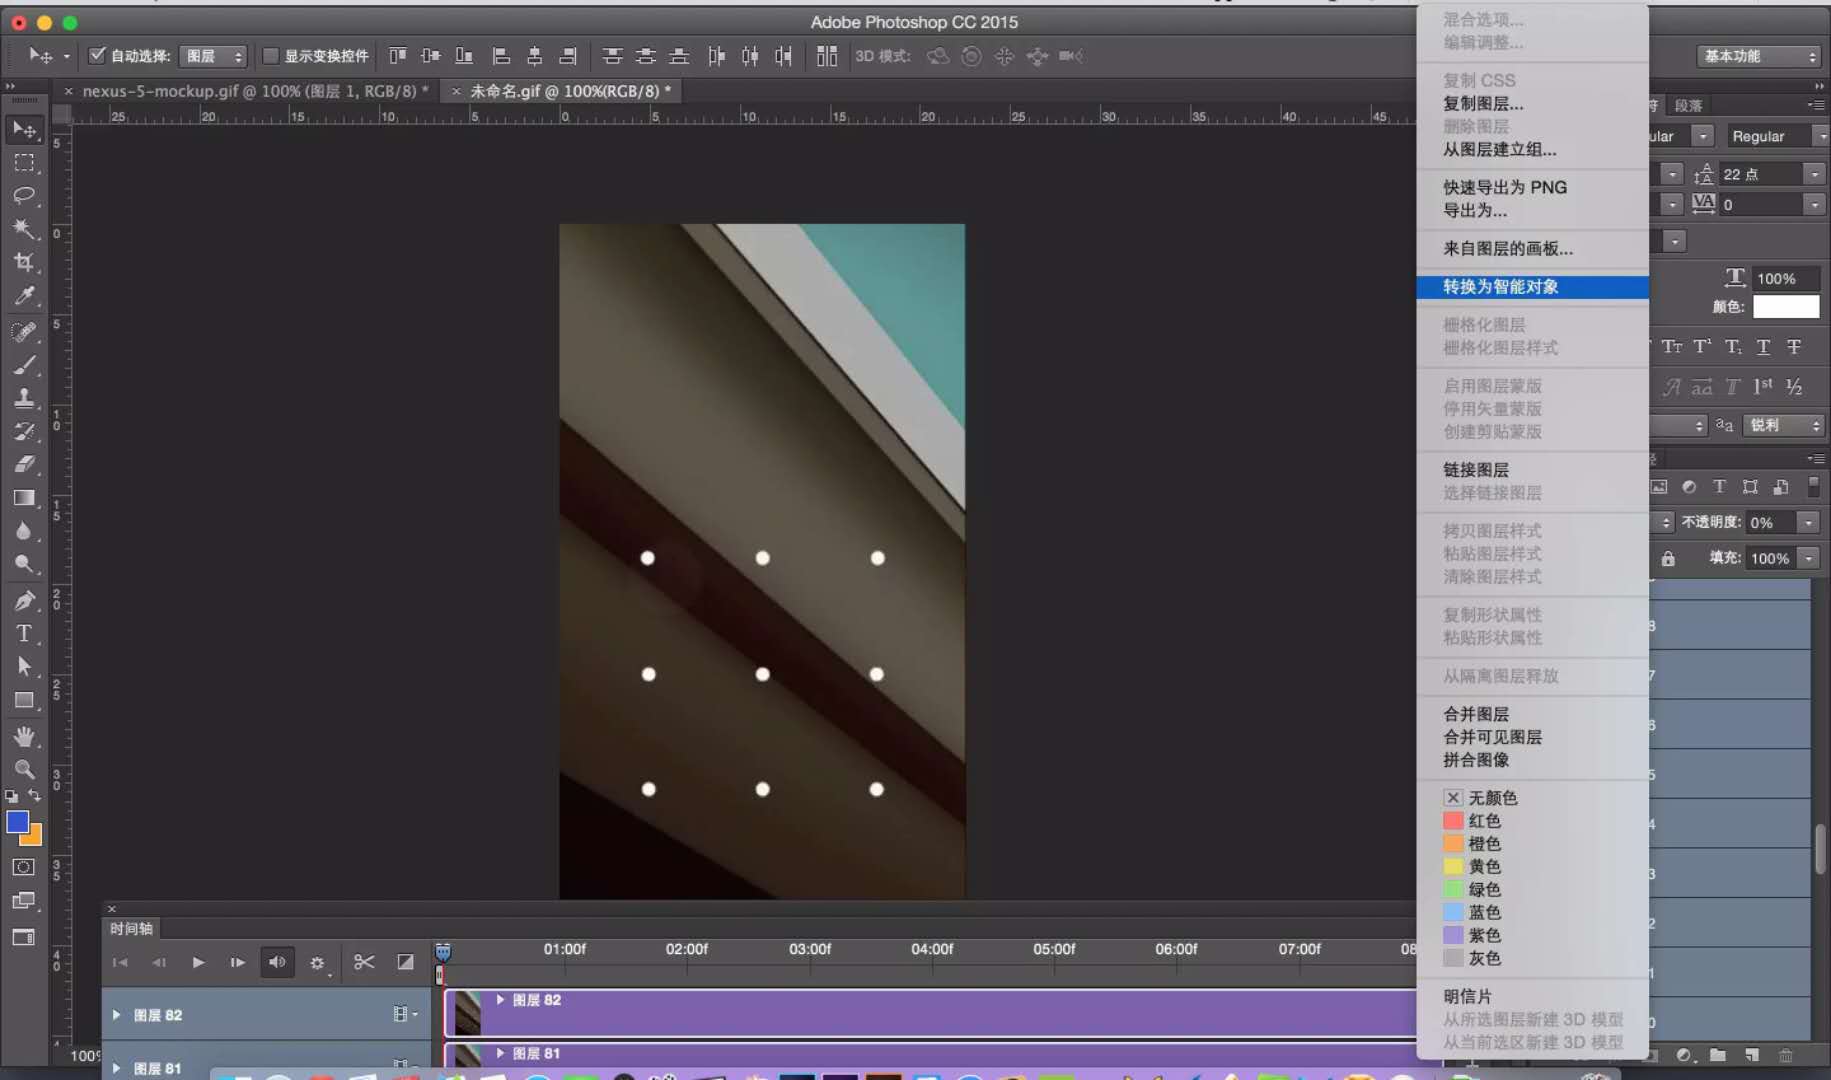Open the 基本功能 workspace dropdown
Image resolution: width=1831 pixels, height=1080 pixels.
[1758, 56]
